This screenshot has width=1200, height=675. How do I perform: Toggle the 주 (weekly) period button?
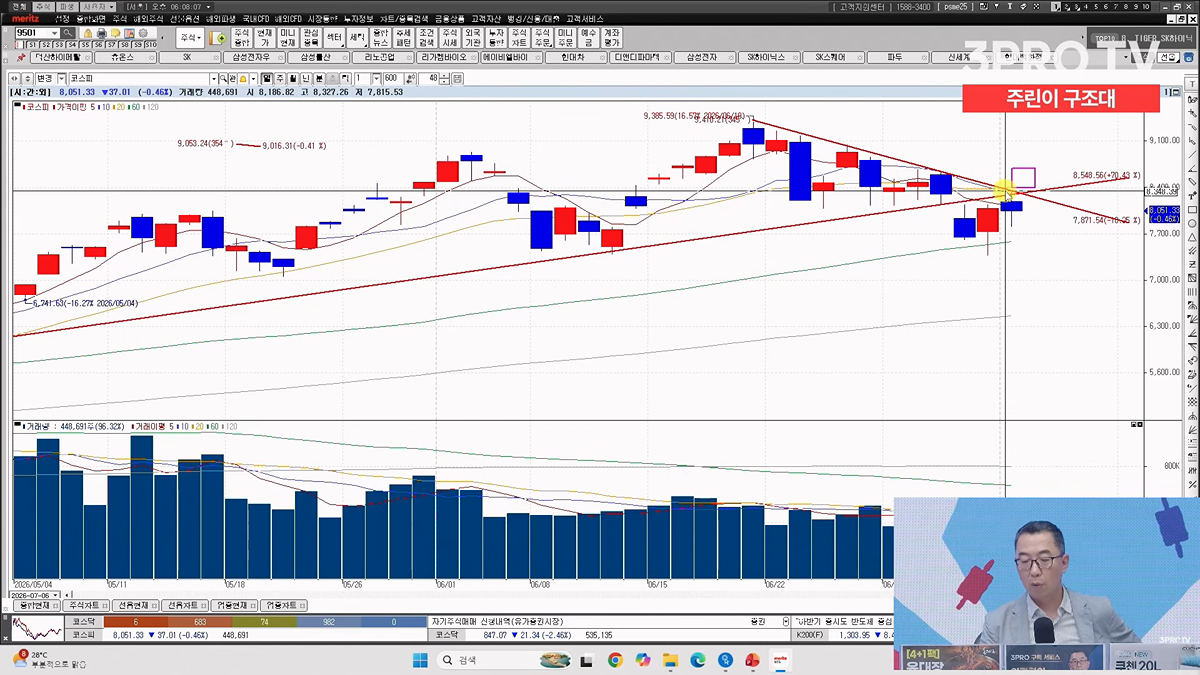coord(279,78)
